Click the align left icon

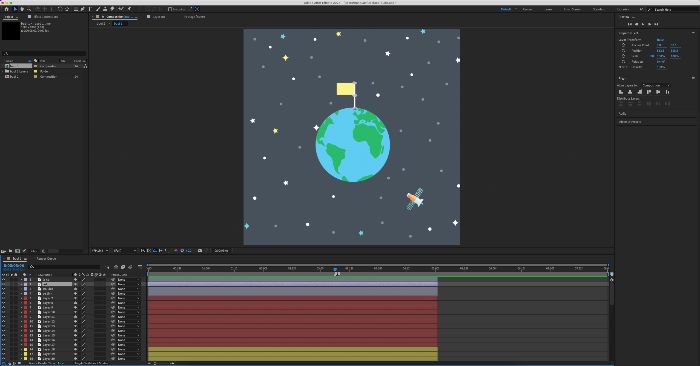pos(621,92)
